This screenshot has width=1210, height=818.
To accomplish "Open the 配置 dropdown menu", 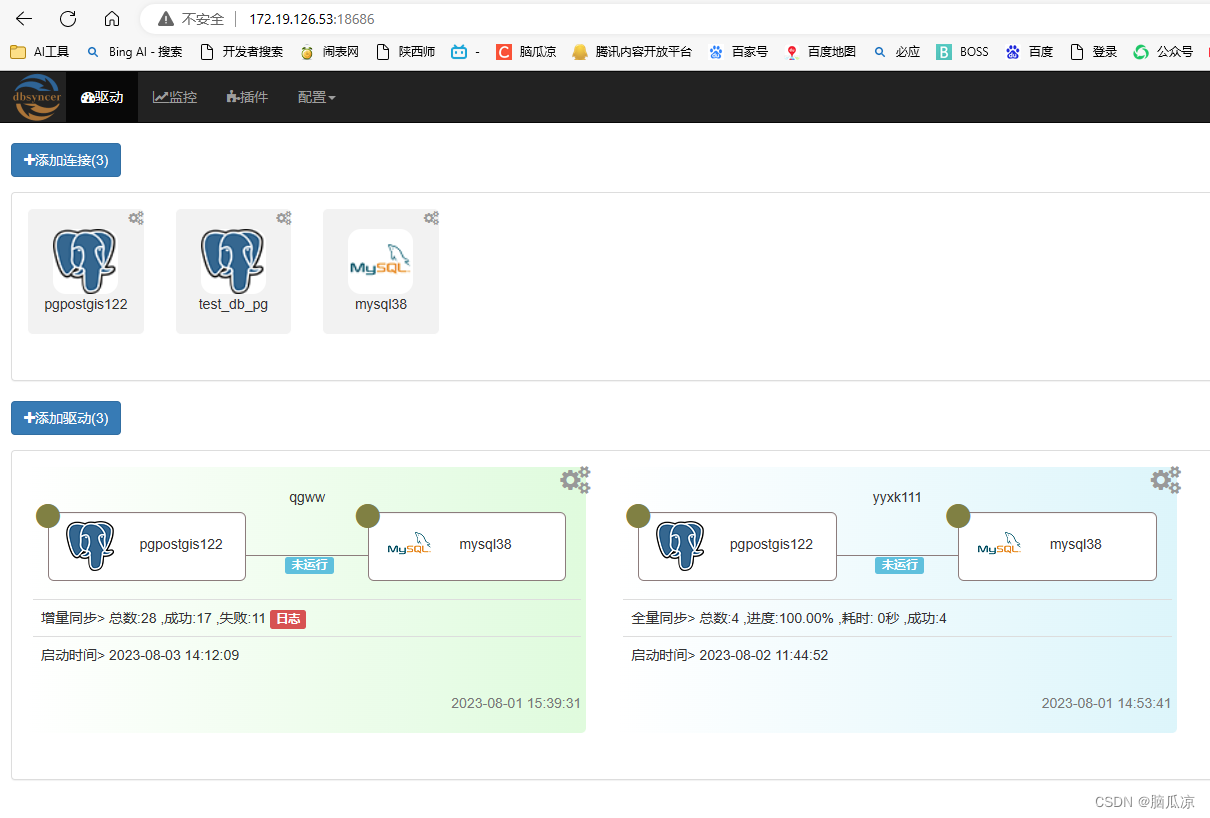I will point(315,97).
